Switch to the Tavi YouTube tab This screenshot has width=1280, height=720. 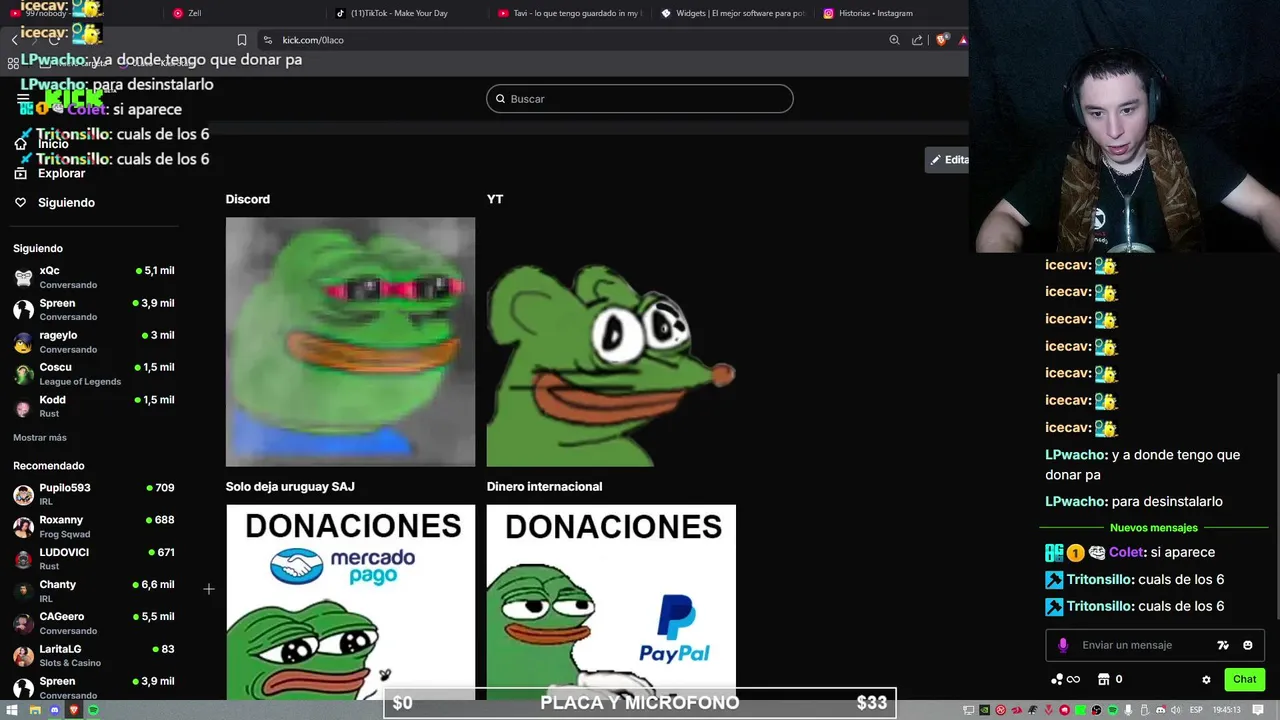pos(568,13)
